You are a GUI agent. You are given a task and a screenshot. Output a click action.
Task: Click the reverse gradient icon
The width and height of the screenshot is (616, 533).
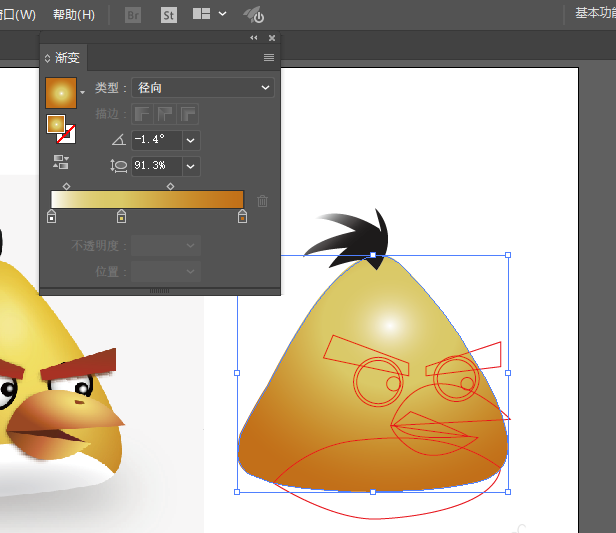[61, 162]
